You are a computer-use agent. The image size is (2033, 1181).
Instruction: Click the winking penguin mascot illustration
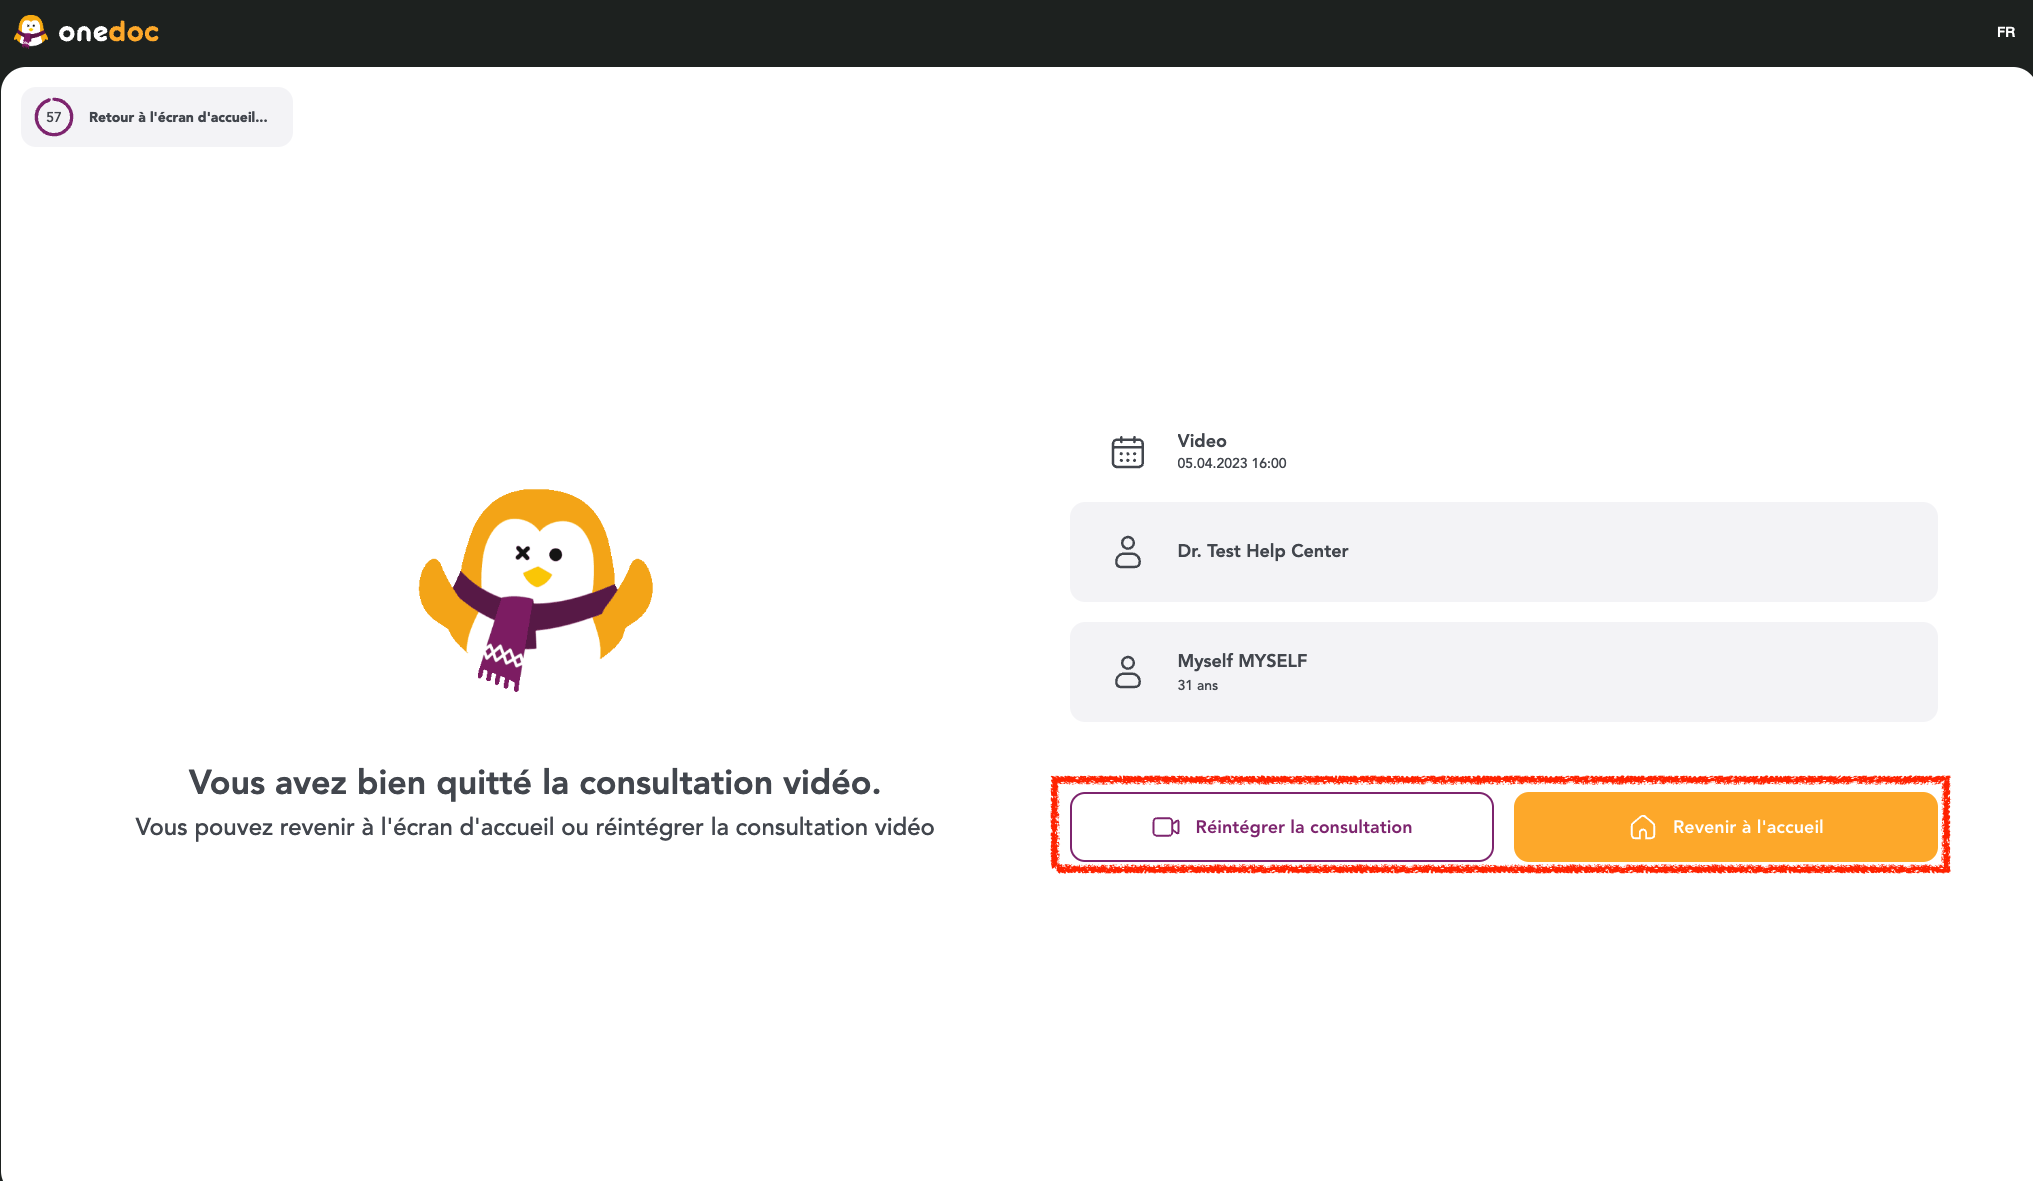(535, 590)
